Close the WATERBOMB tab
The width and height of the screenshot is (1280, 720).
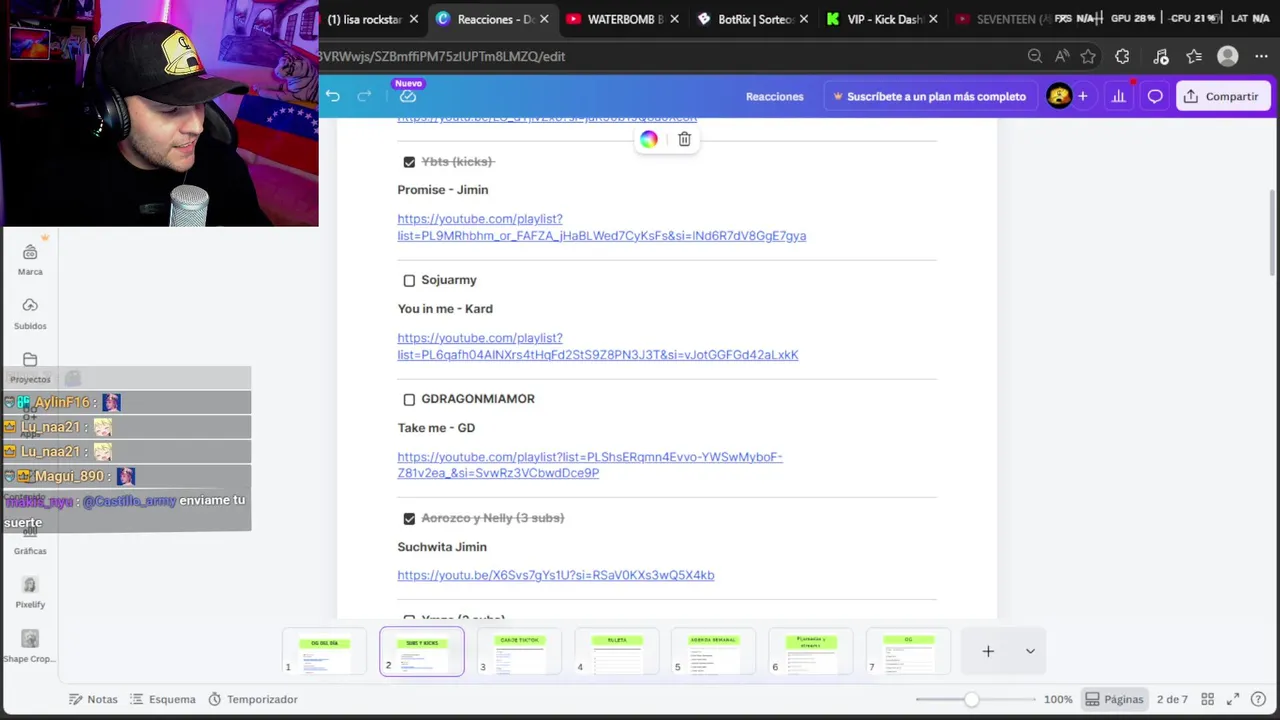click(x=675, y=19)
